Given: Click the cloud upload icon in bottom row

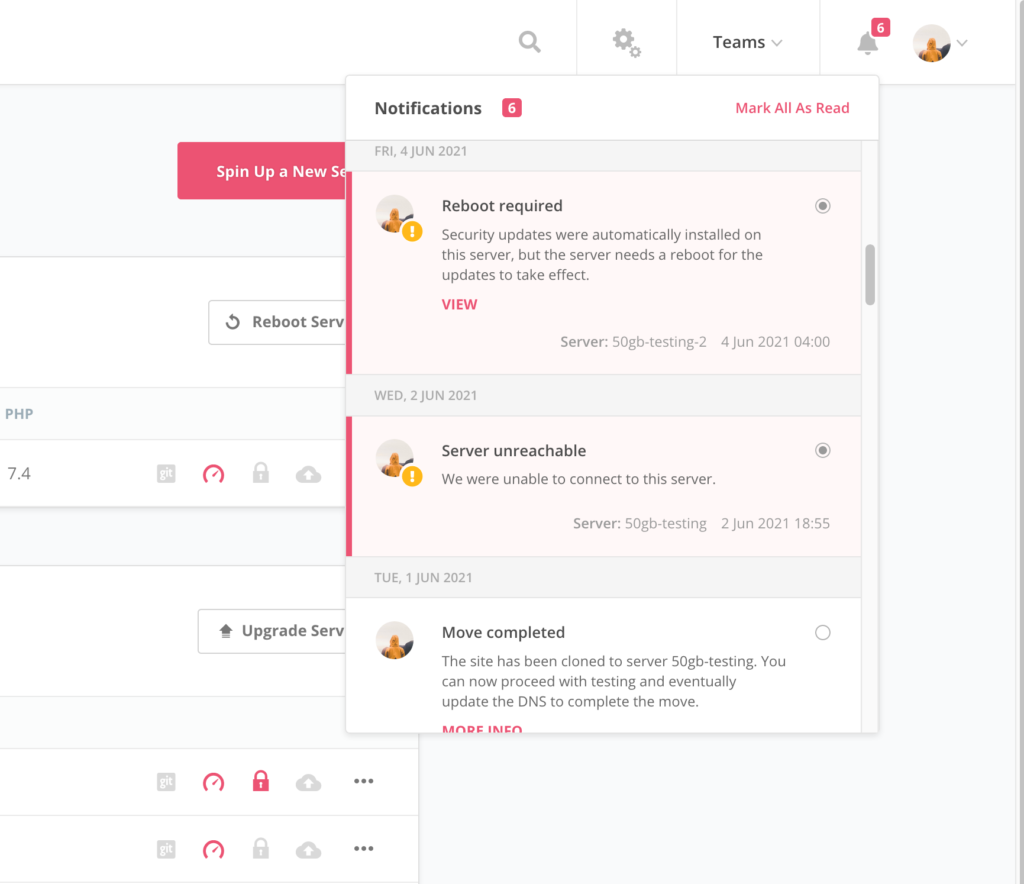Looking at the screenshot, I should pos(309,849).
